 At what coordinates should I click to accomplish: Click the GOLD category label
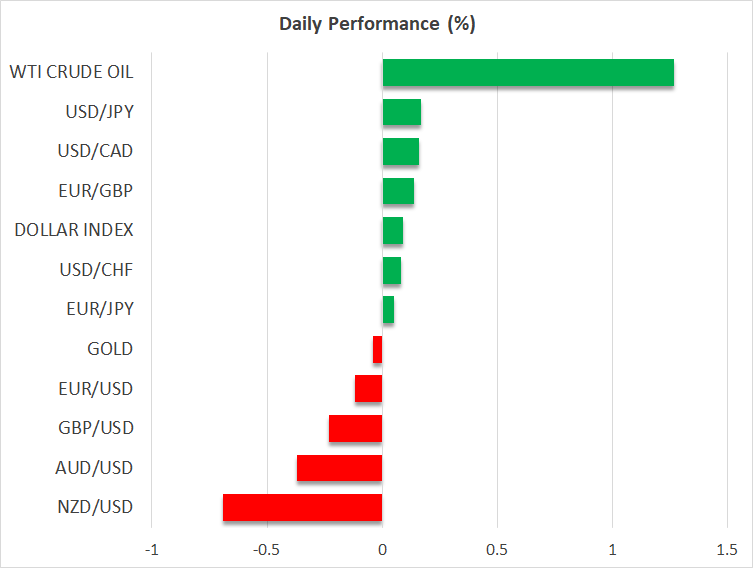tap(110, 349)
